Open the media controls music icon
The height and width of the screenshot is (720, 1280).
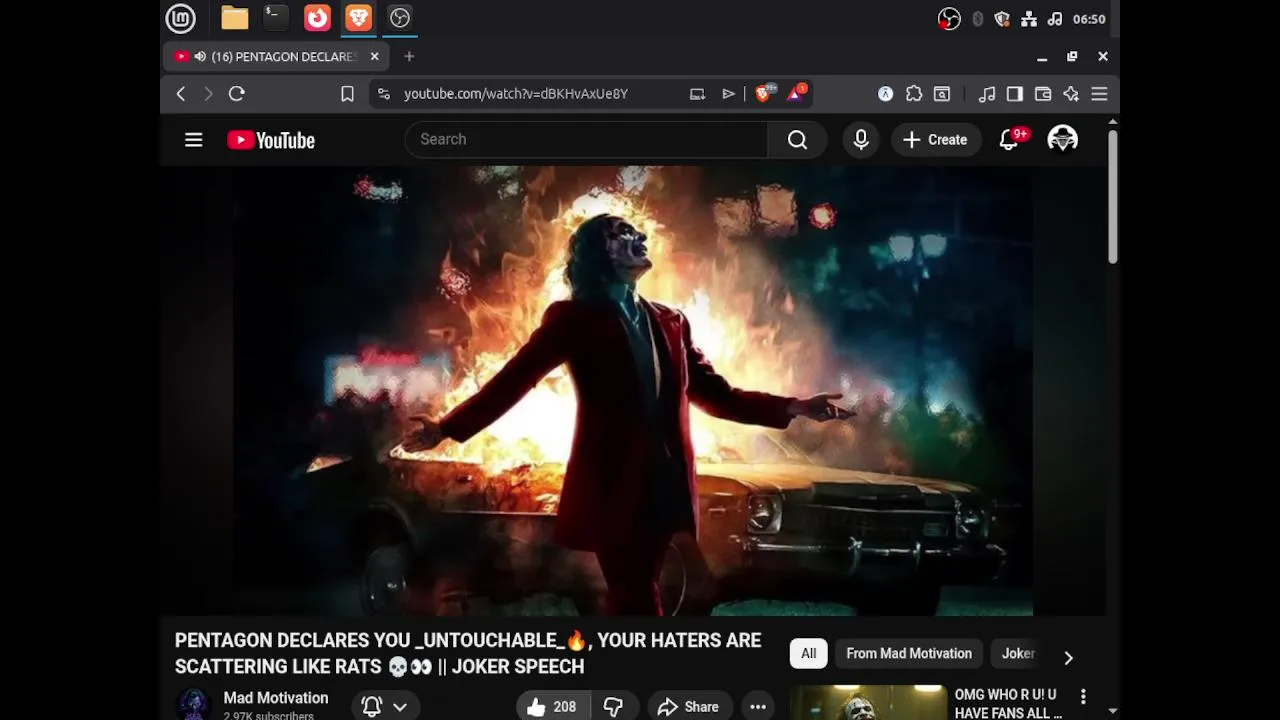pyautogui.click(x=987, y=94)
